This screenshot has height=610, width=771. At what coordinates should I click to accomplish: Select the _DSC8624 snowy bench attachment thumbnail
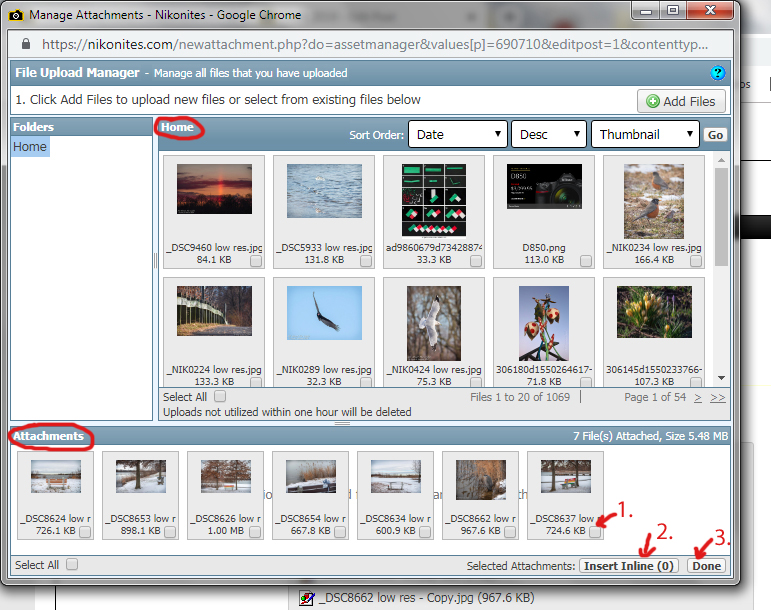[55, 483]
